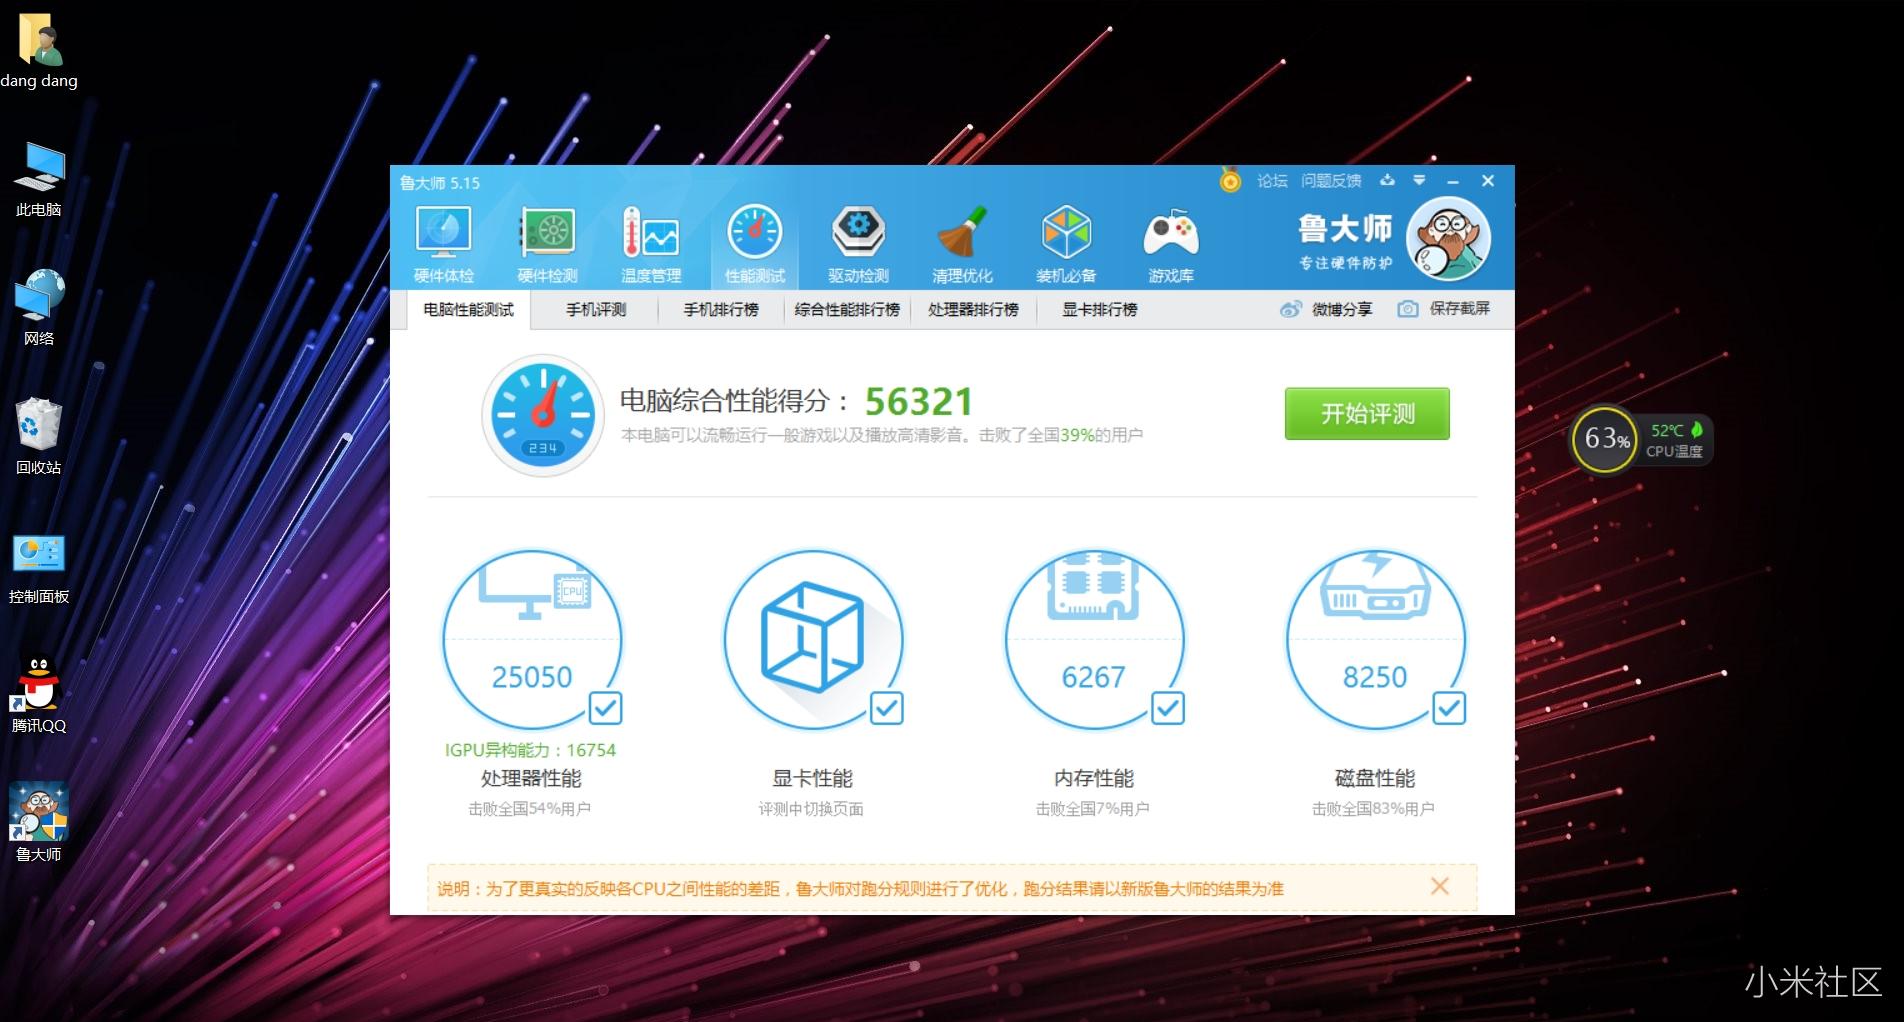Dismiss the orange notice bar with X
Screen dimensions: 1904x1022
pos(1439,887)
